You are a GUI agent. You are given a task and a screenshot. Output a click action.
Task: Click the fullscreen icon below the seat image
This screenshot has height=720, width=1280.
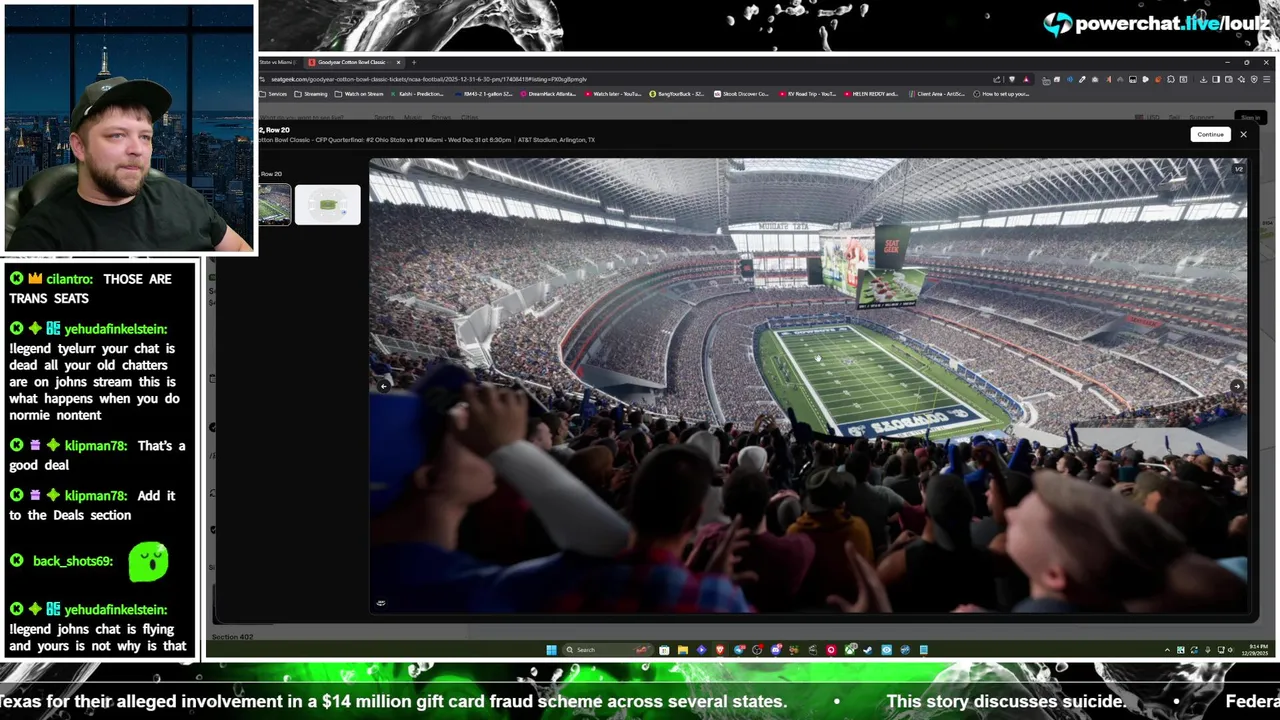point(381,603)
